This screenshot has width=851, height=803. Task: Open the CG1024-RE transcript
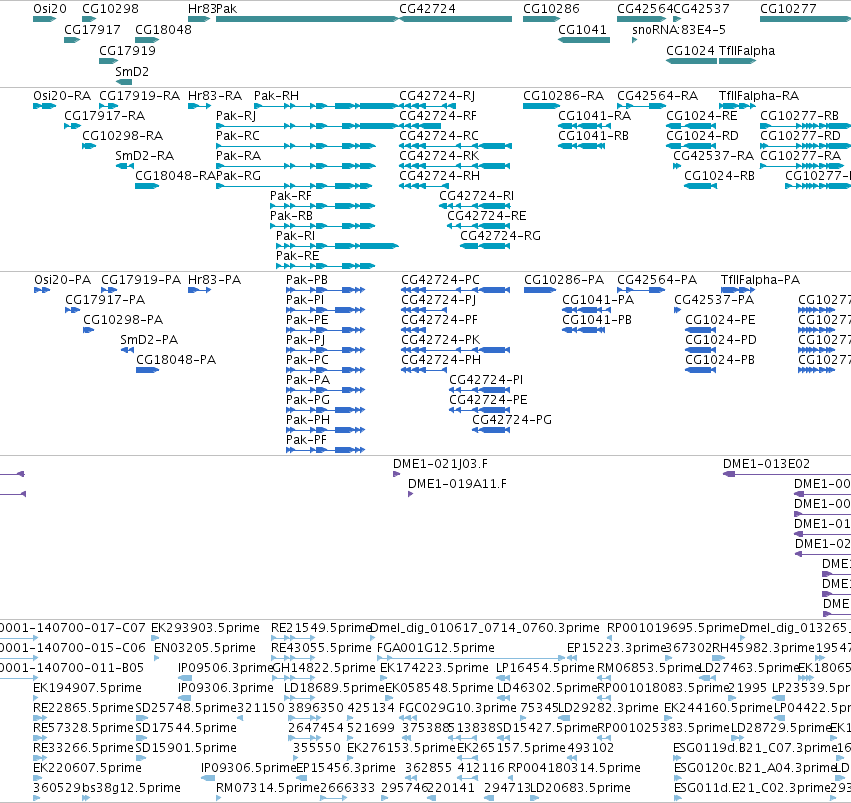pyautogui.click(x=691, y=126)
